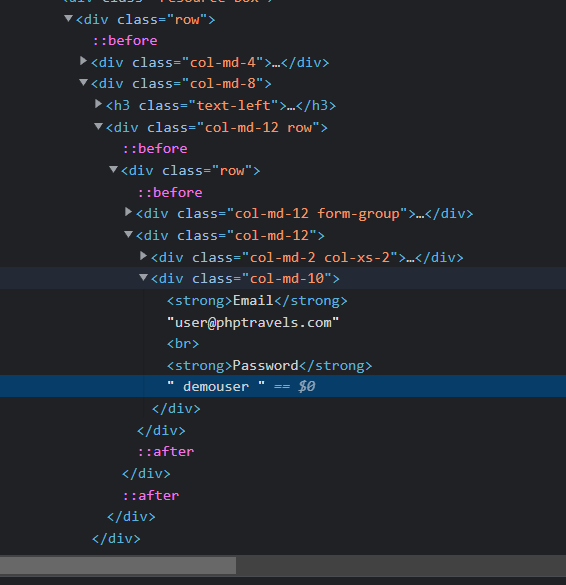Collapse the div class="col-md-12" node
566x585 pixels.
[x=128, y=234]
